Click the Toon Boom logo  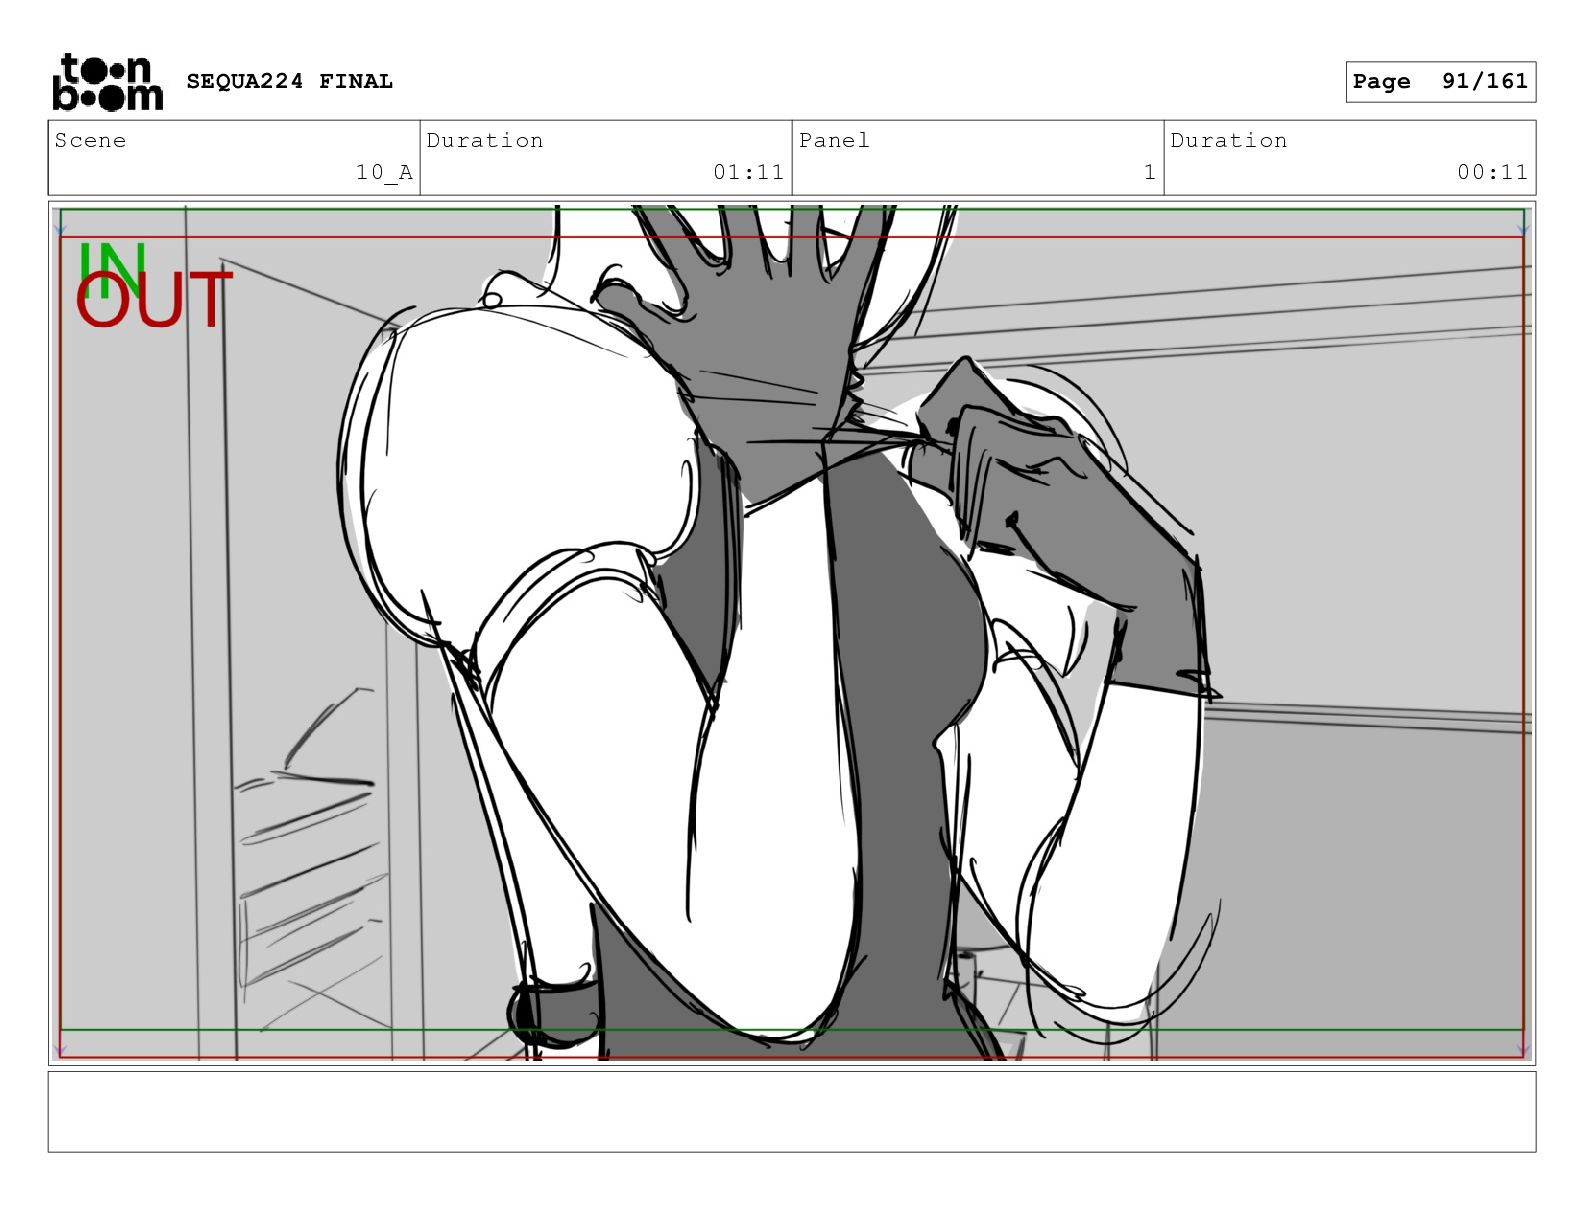[107, 82]
